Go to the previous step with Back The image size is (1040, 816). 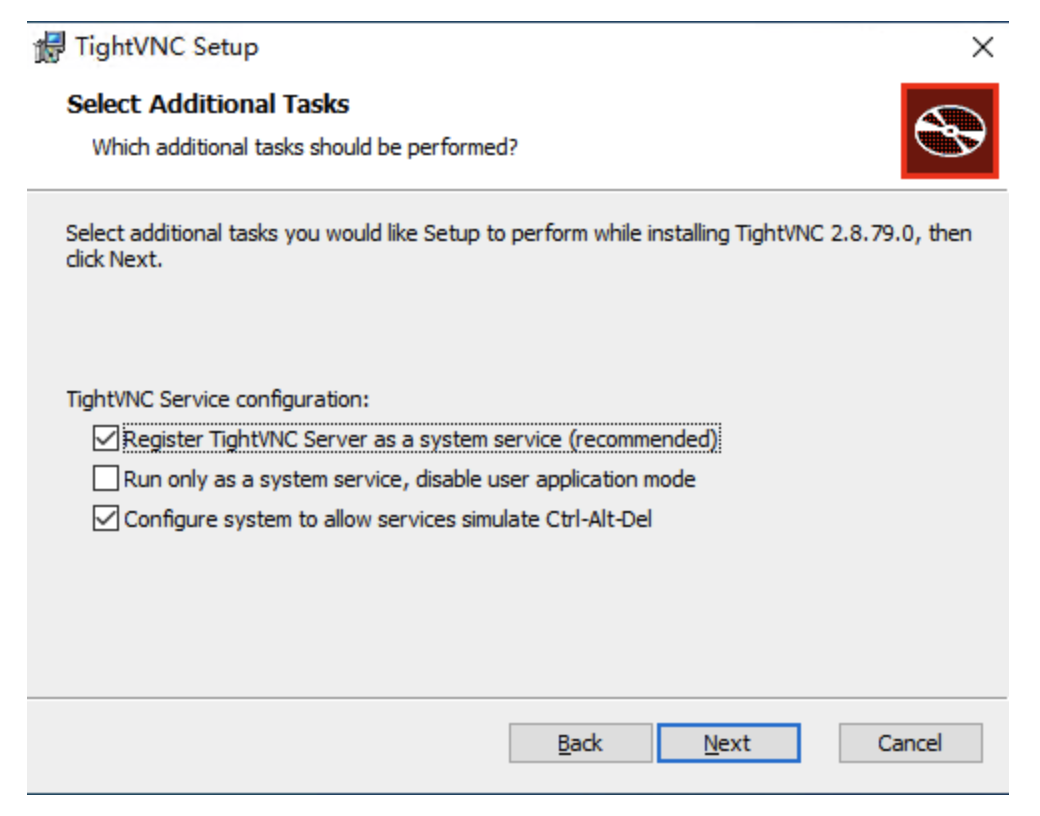click(580, 743)
